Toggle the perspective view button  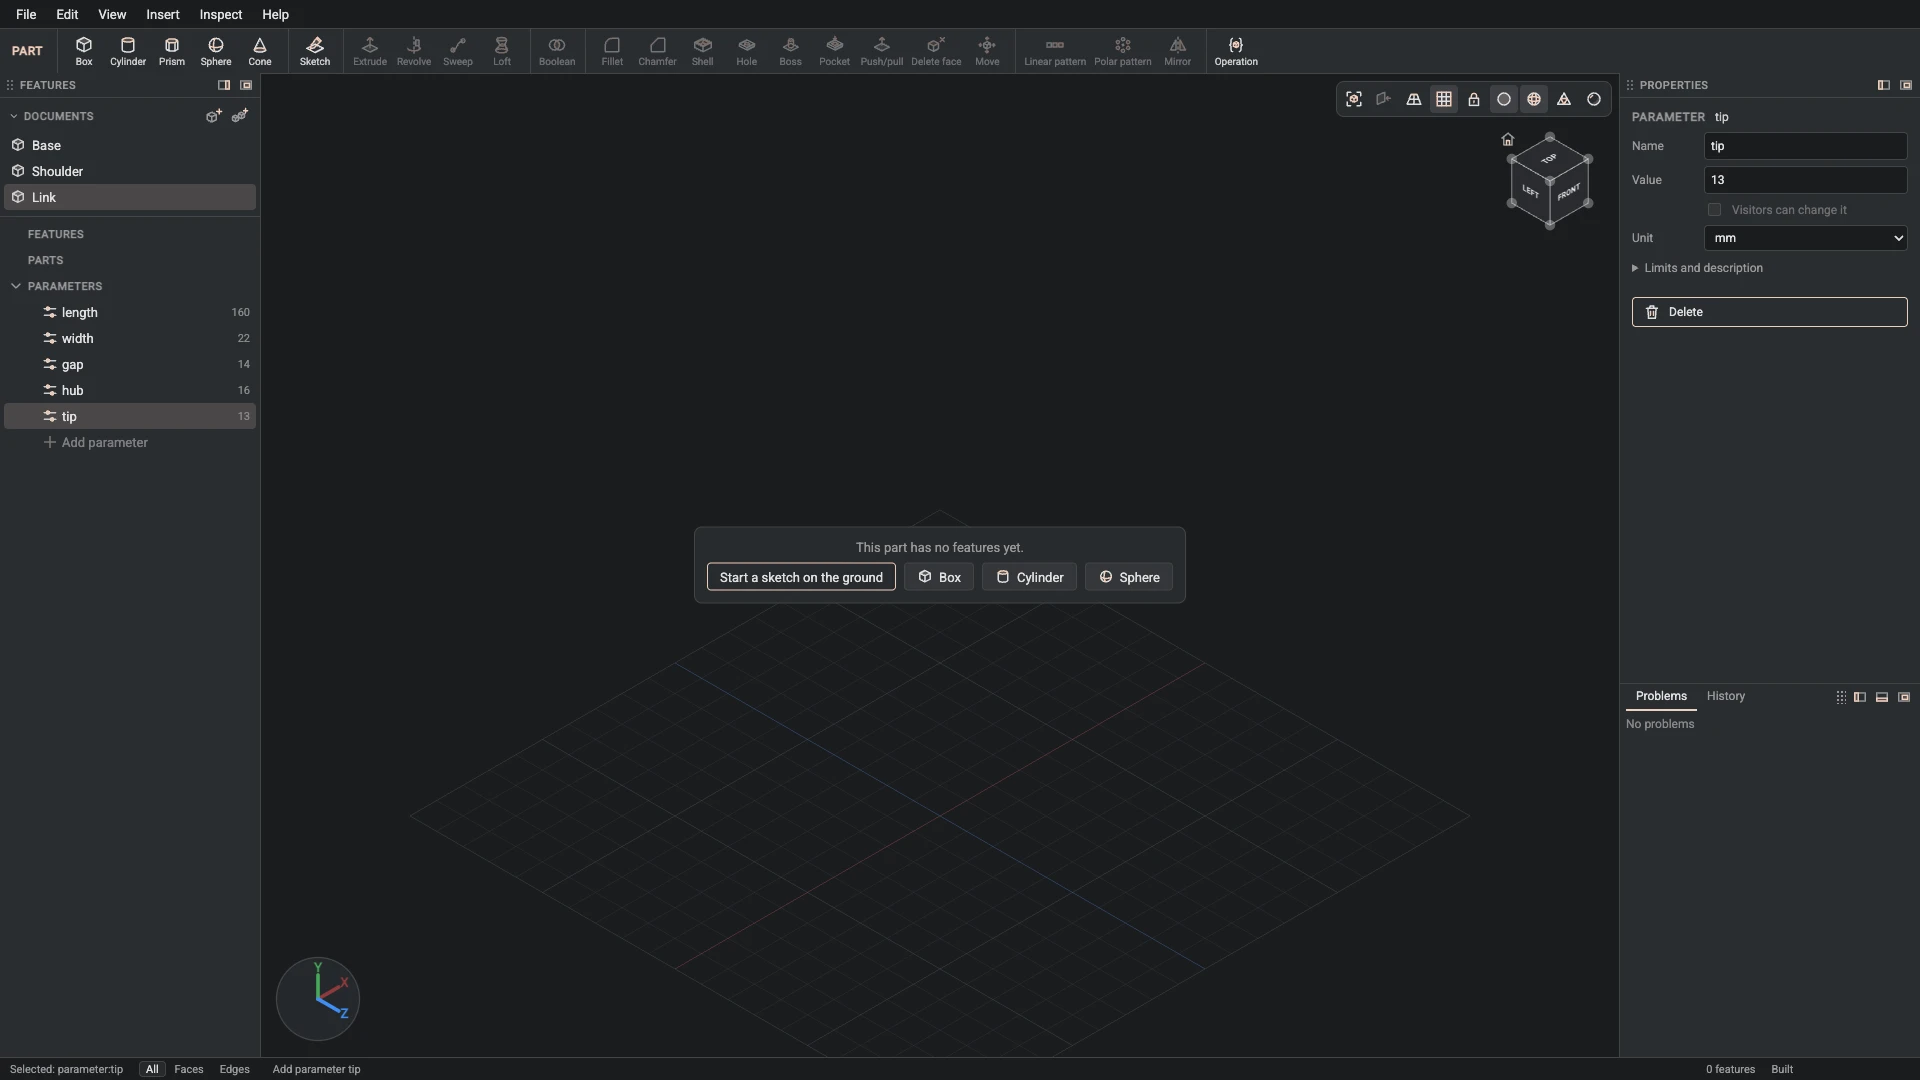pos(1414,99)
